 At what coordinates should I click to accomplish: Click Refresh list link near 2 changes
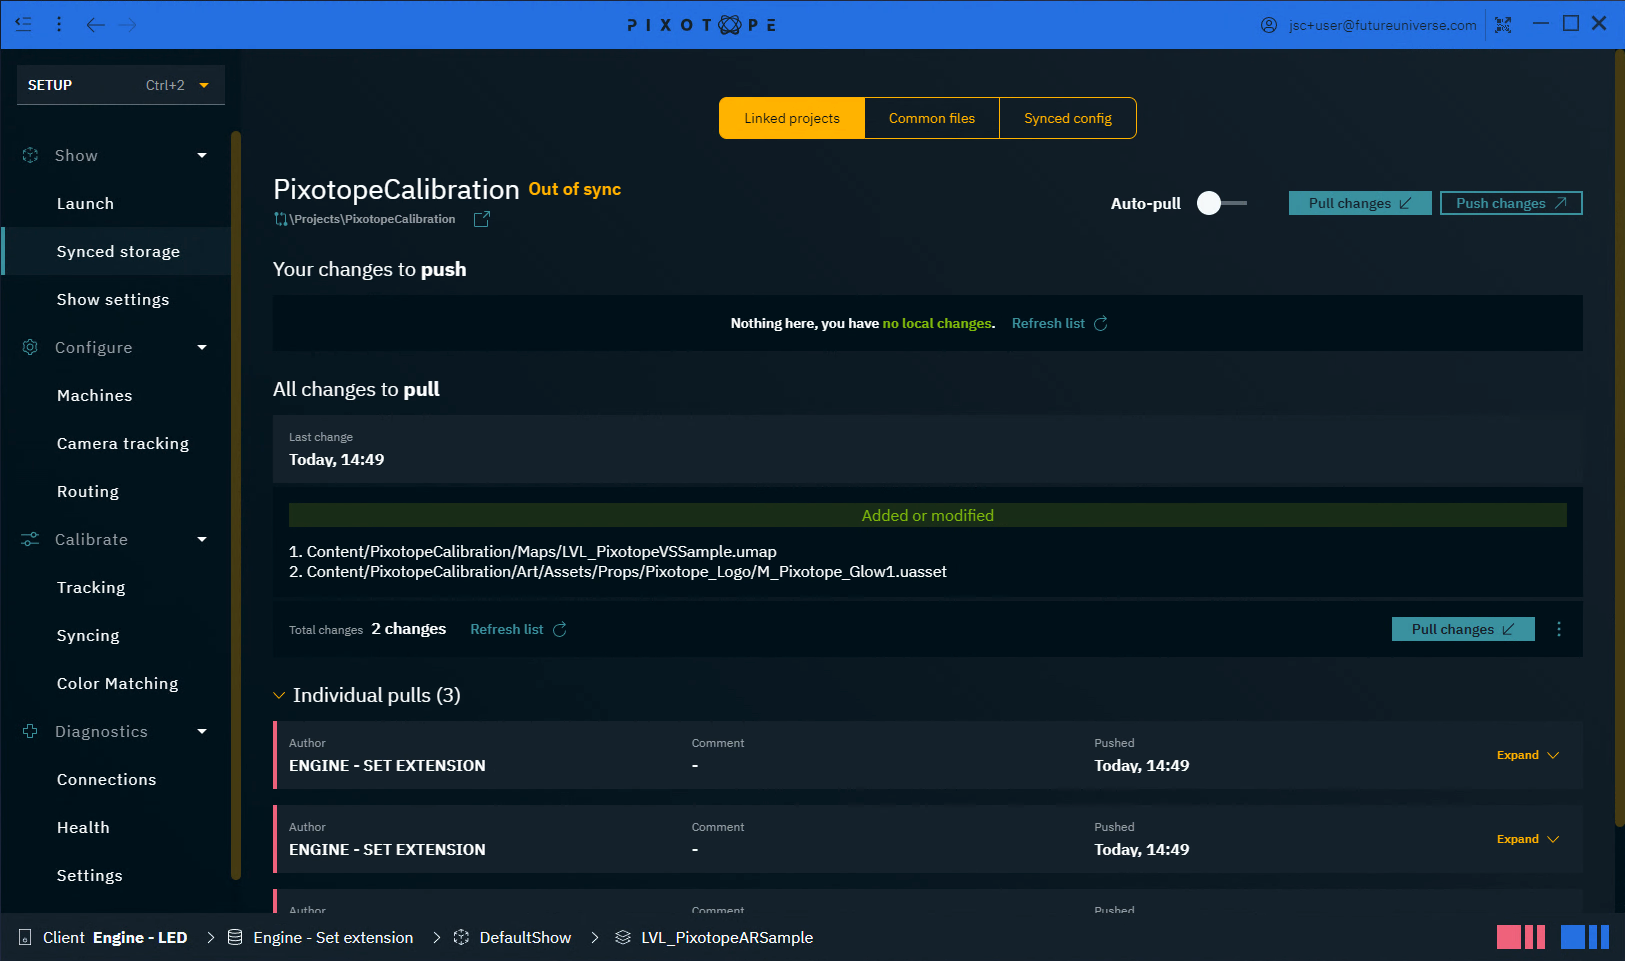click(507, 629)
